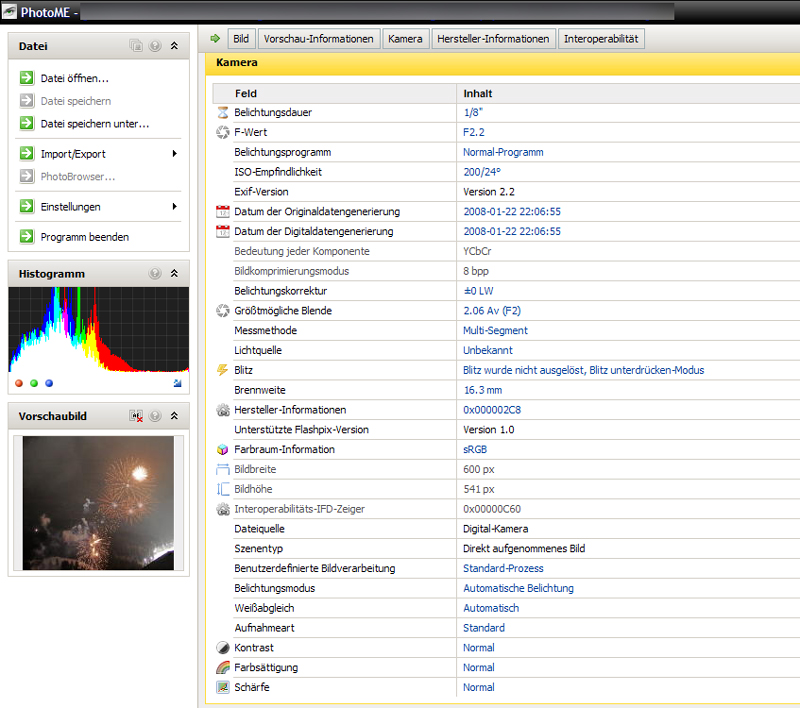
Task: Click Datei öffnen... to open file
Action: 74,78
